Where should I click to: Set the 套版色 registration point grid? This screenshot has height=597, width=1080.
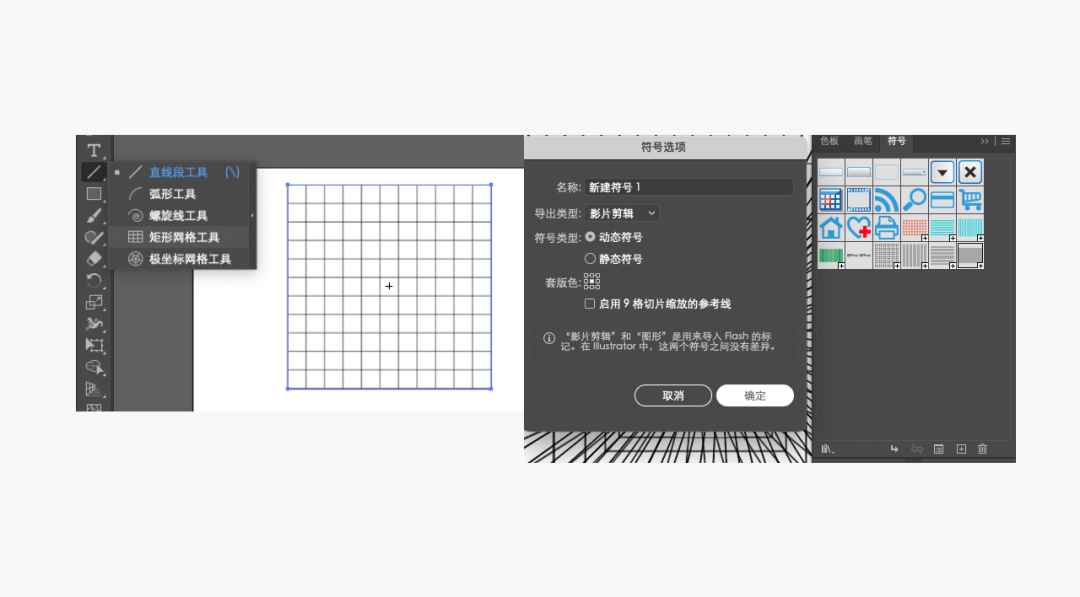pyautogui.click(x=592, y=281)
